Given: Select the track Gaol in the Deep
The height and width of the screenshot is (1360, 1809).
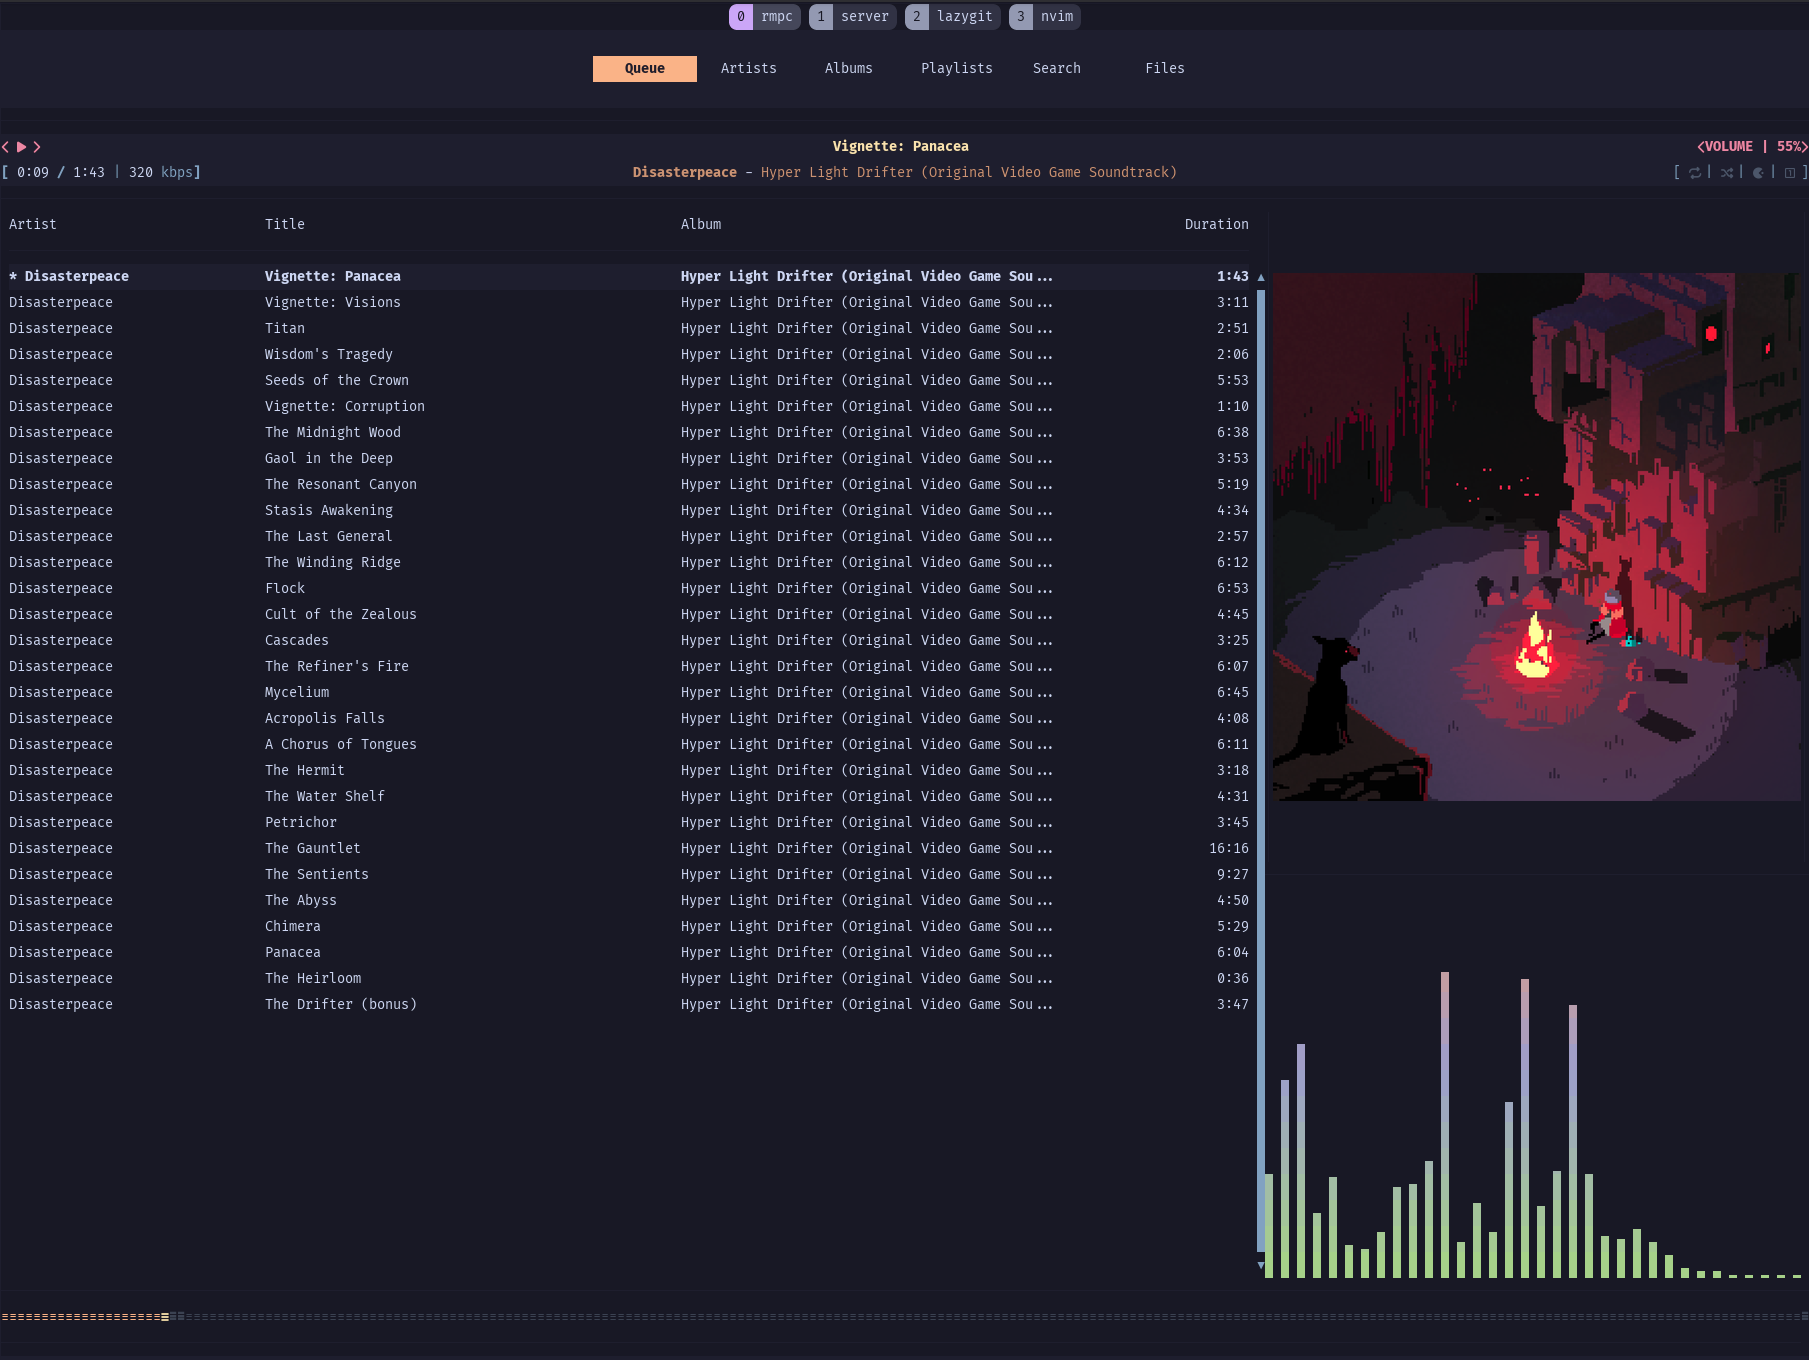Looking at the screenshot, I should click(x=328, y=459).
